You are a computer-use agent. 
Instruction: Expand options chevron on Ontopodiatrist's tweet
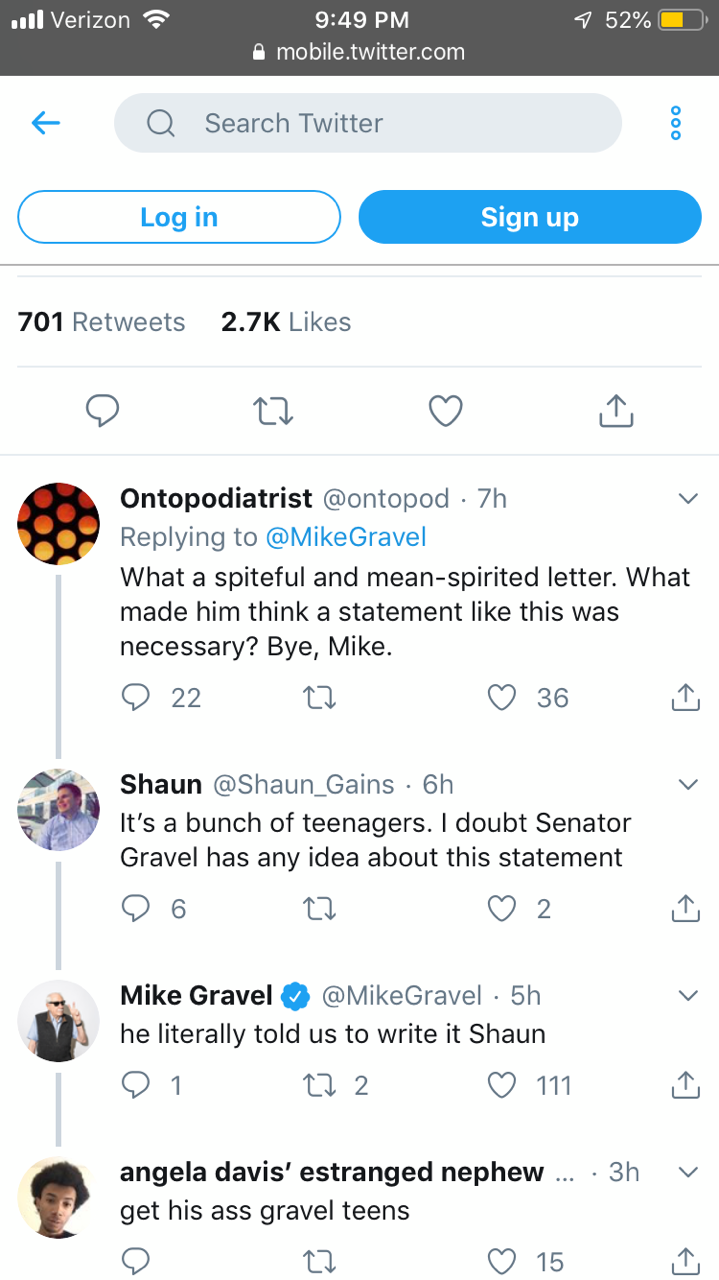coord(687,499)
